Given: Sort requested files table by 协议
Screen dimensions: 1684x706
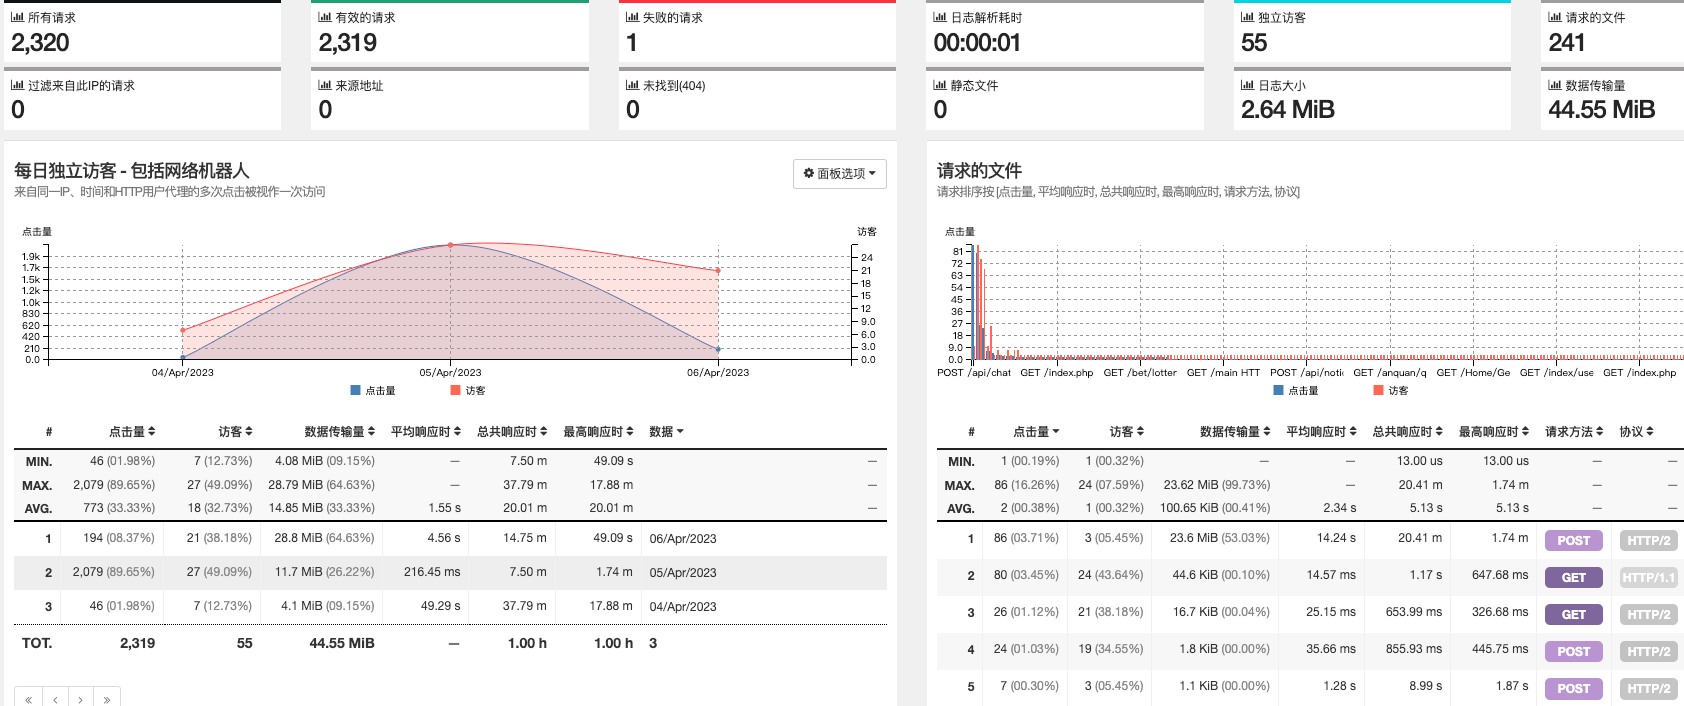Looking at the screenshot, I should click(x=1636, y=432).
